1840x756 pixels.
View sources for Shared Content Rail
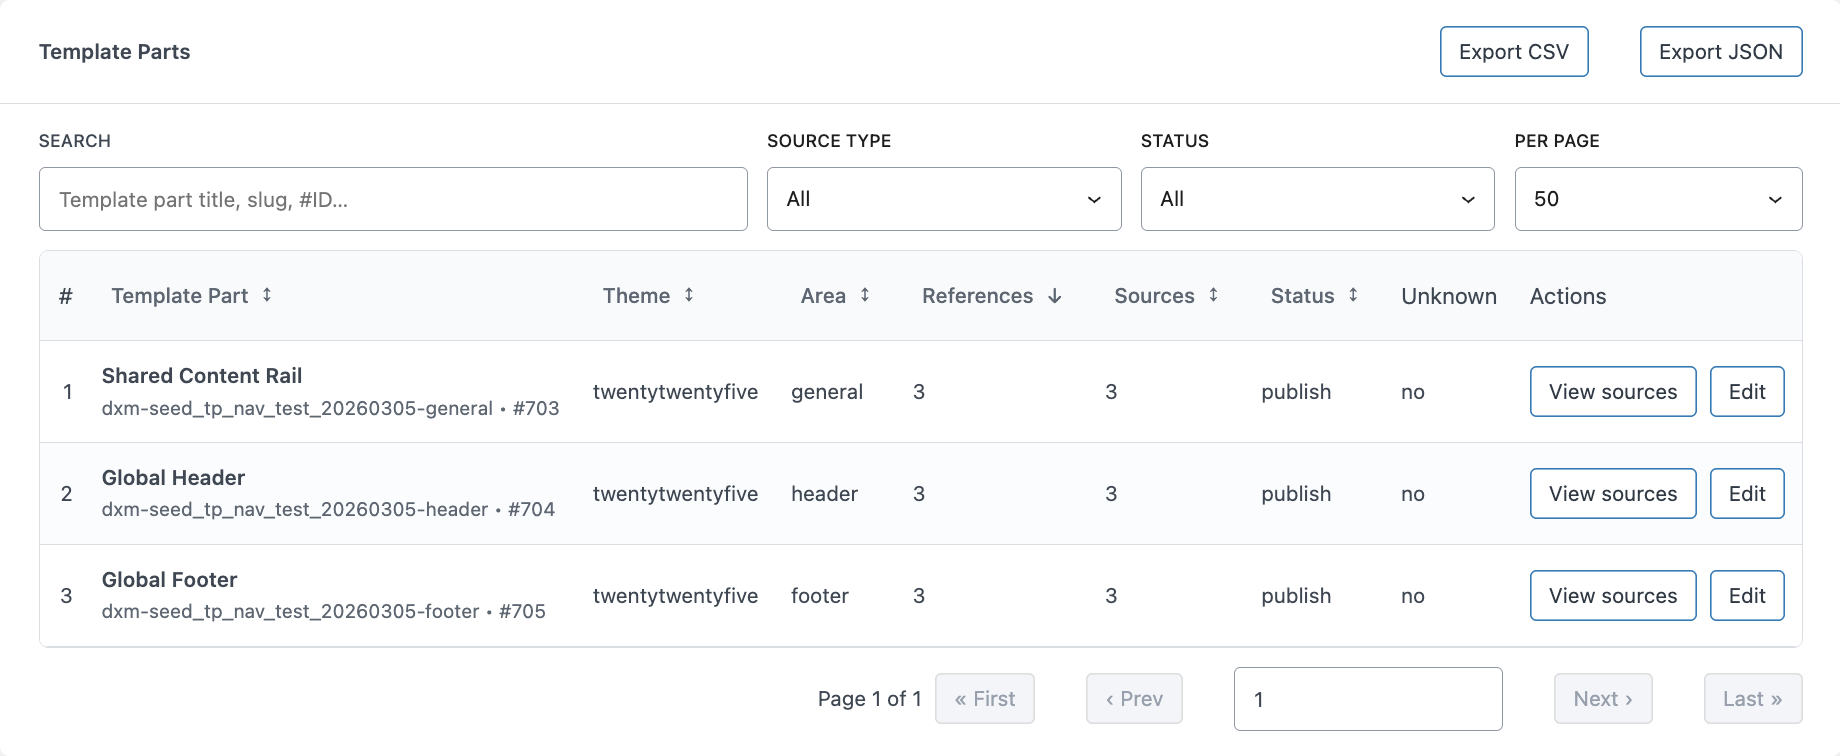coord(1612,392)
